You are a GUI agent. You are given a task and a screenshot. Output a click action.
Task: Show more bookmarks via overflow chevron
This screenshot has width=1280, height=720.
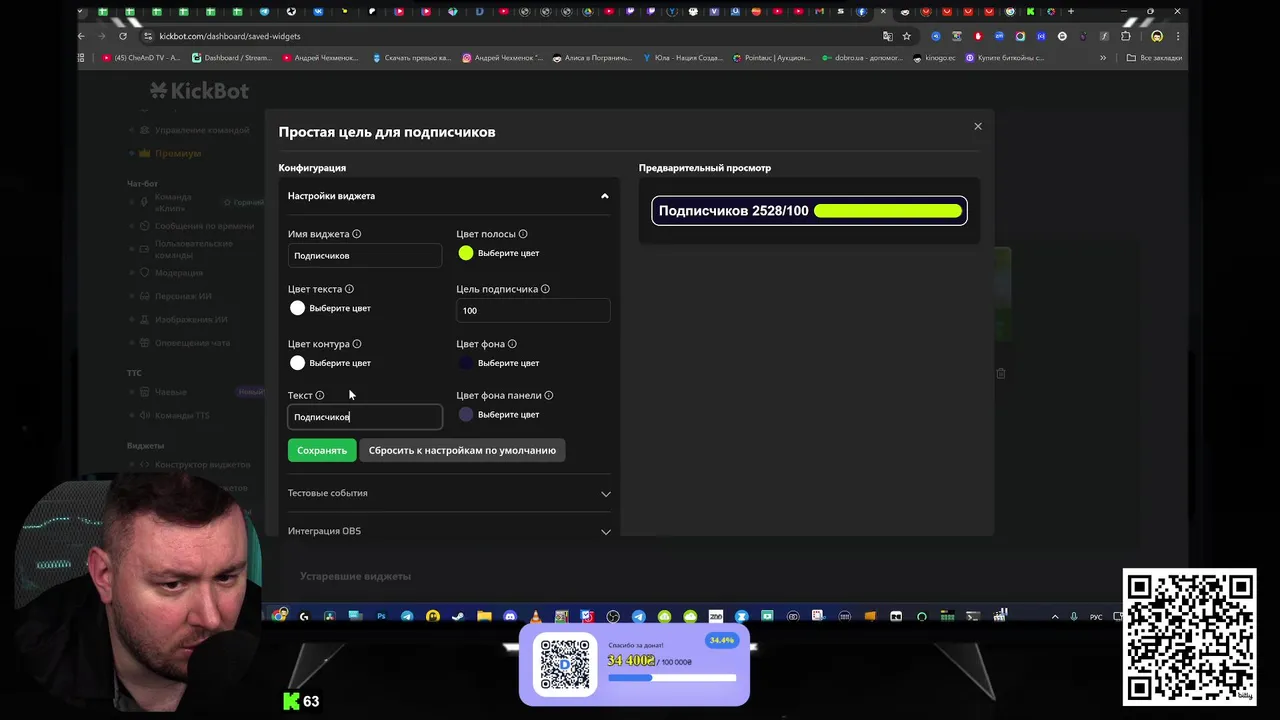tap(1103, 58)
